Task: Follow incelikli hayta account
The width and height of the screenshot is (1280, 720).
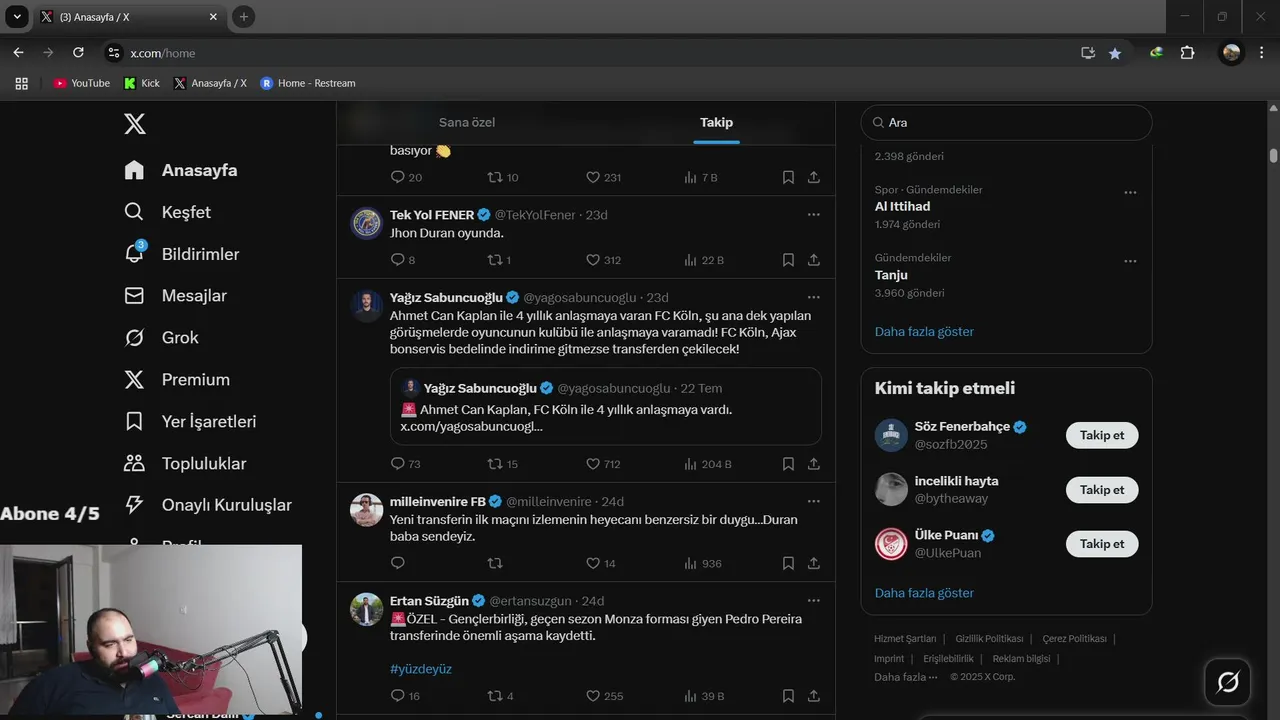Action: (1102, 490)
